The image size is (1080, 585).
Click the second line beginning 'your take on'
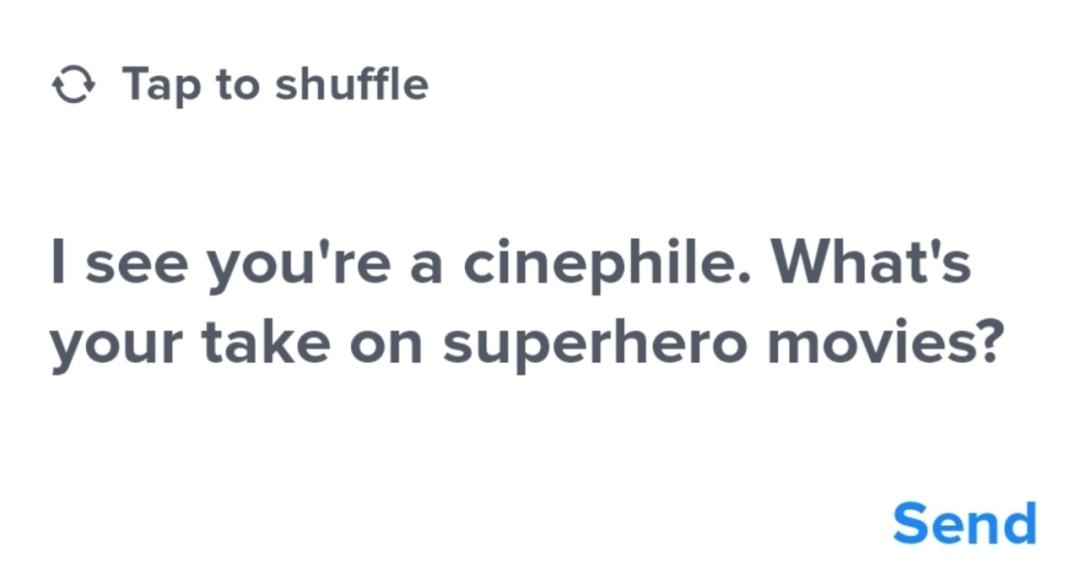[525, 345]
